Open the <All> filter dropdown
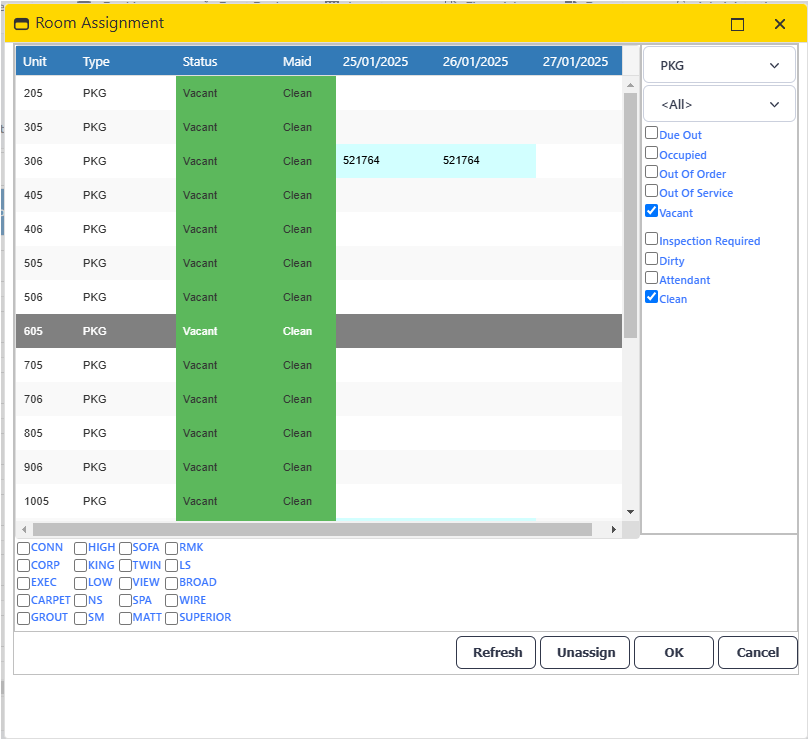Image resolution: width=809 pixels, height=740 pixels. pyautogui.click(x=719, y=105)
